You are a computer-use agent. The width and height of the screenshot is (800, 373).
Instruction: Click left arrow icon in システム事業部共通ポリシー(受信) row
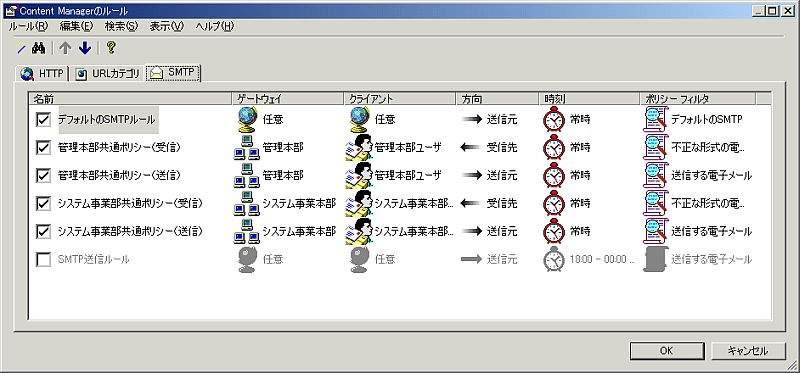470,204
